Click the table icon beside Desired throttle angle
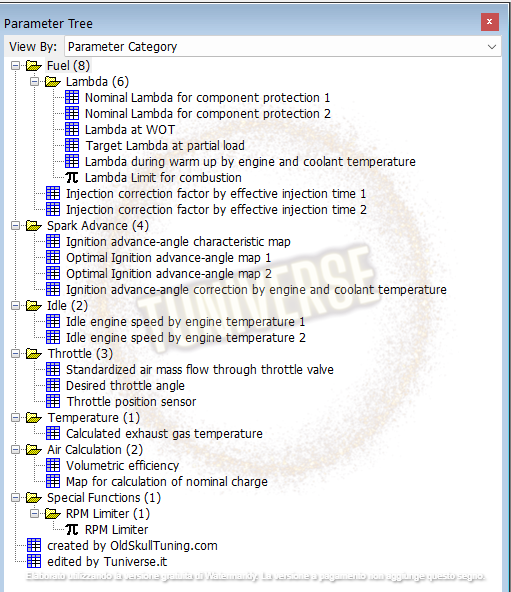Screen dimensions: 511x592 (x=53, y=385)
